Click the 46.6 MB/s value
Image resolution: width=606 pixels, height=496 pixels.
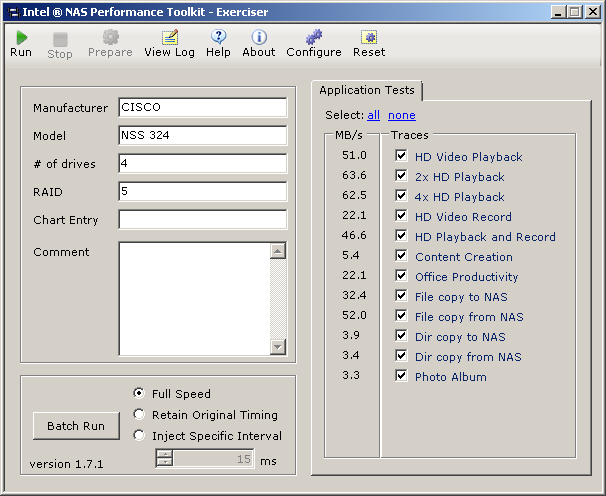[354, 235]
